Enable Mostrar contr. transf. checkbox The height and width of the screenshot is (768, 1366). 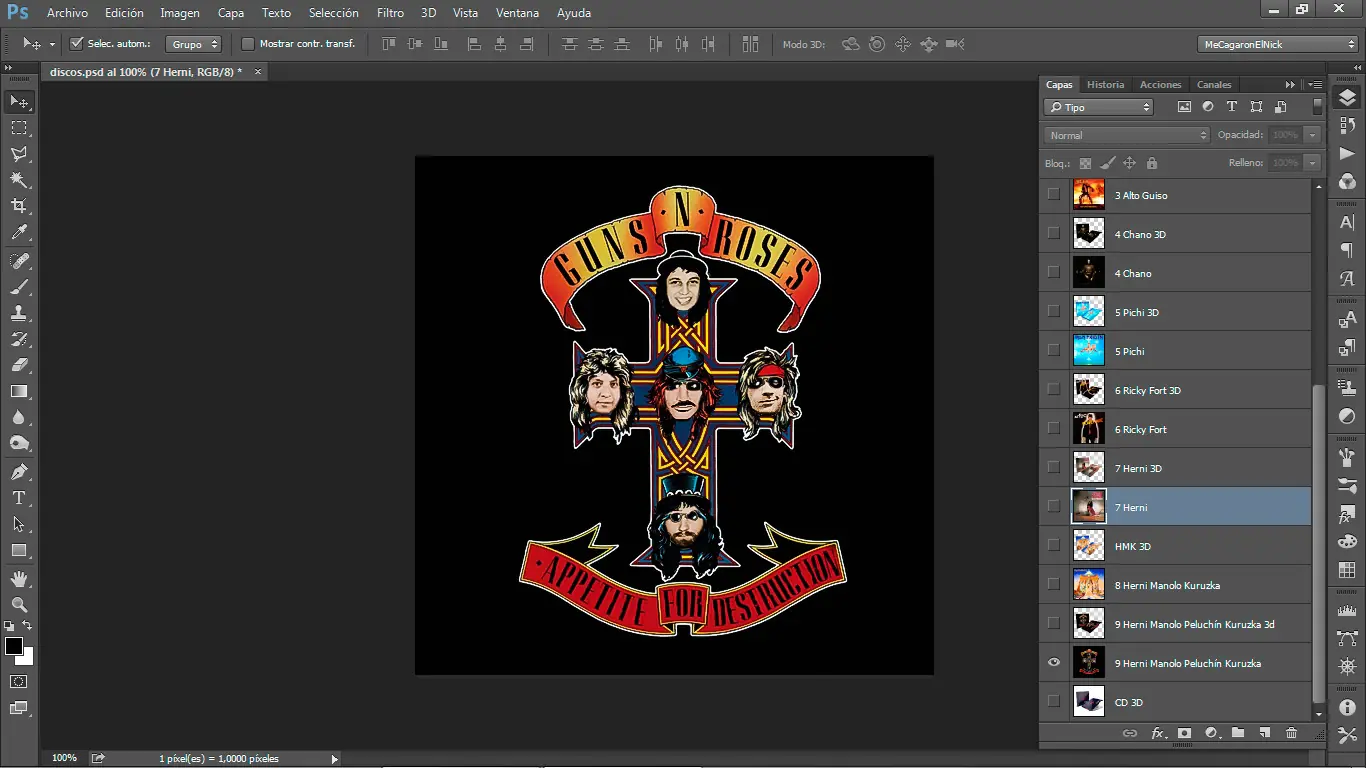click(248, 44)
